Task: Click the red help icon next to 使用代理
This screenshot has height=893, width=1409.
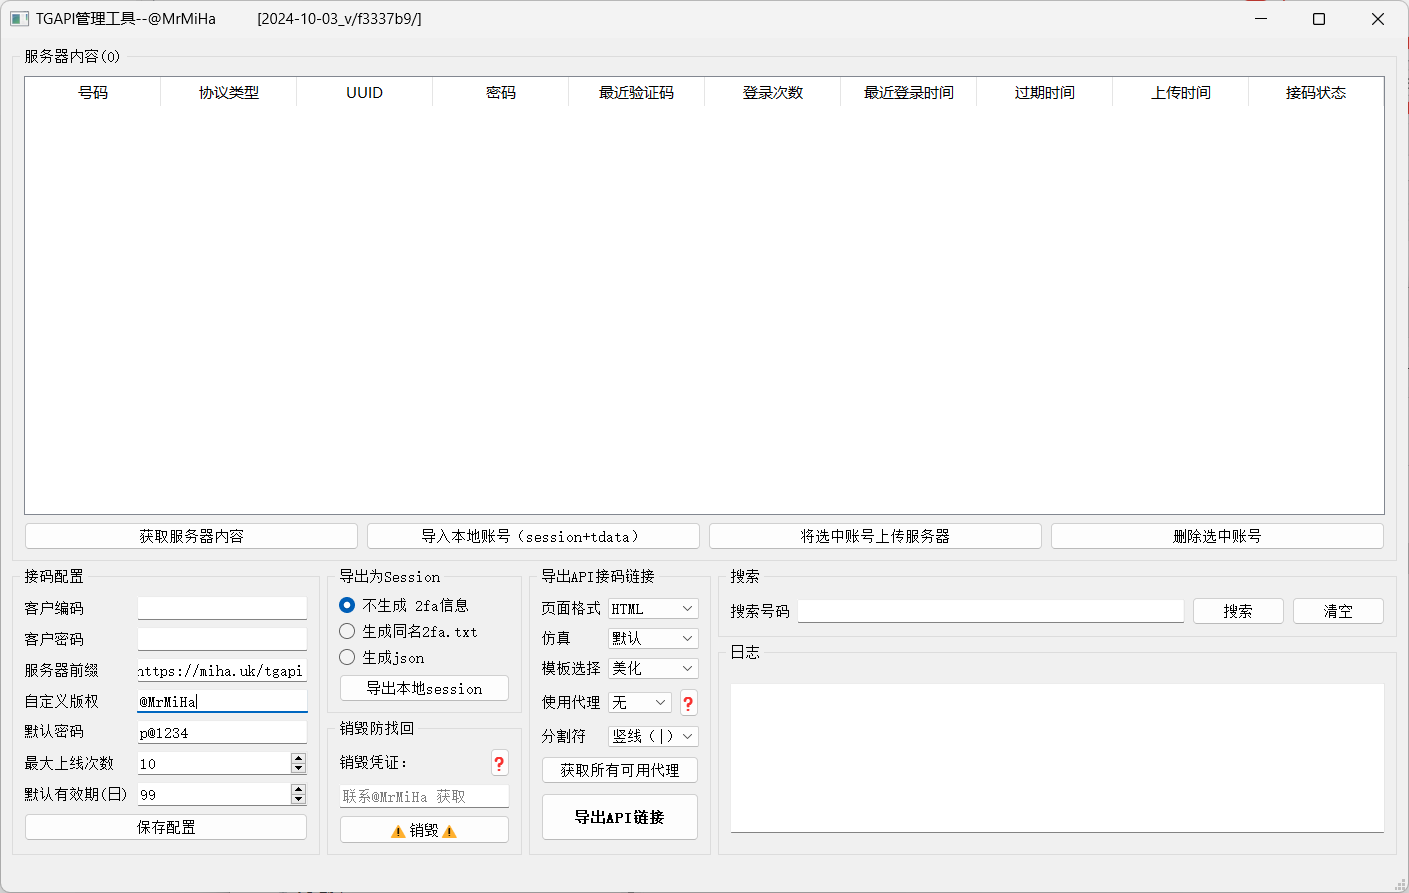Action: point(688,703)
